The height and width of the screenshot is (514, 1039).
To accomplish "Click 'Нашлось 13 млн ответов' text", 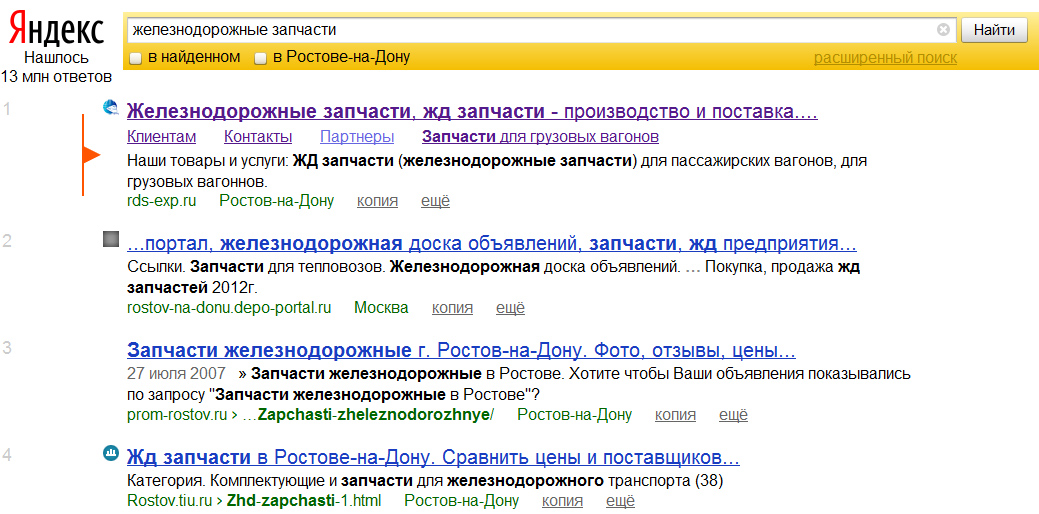I will [x=56, y=67].
